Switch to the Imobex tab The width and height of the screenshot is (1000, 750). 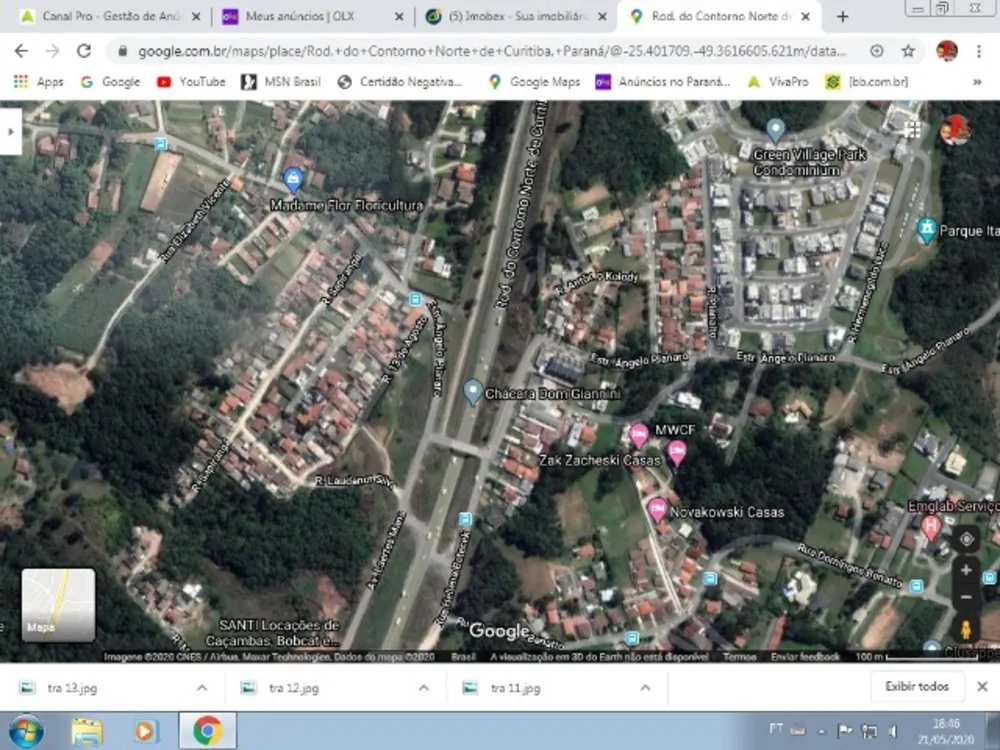pos(515,17)
